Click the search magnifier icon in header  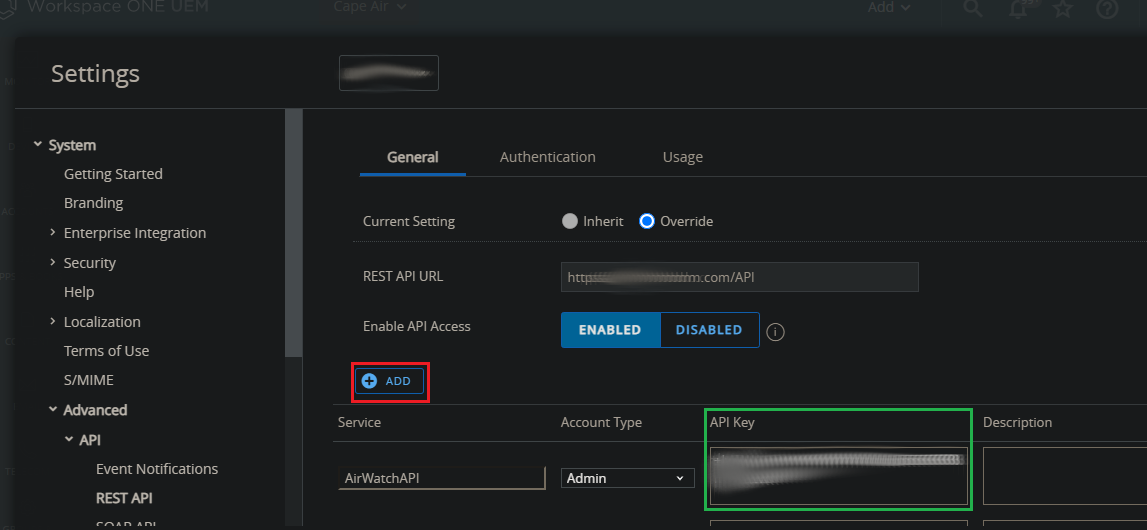tap(972, 8)
